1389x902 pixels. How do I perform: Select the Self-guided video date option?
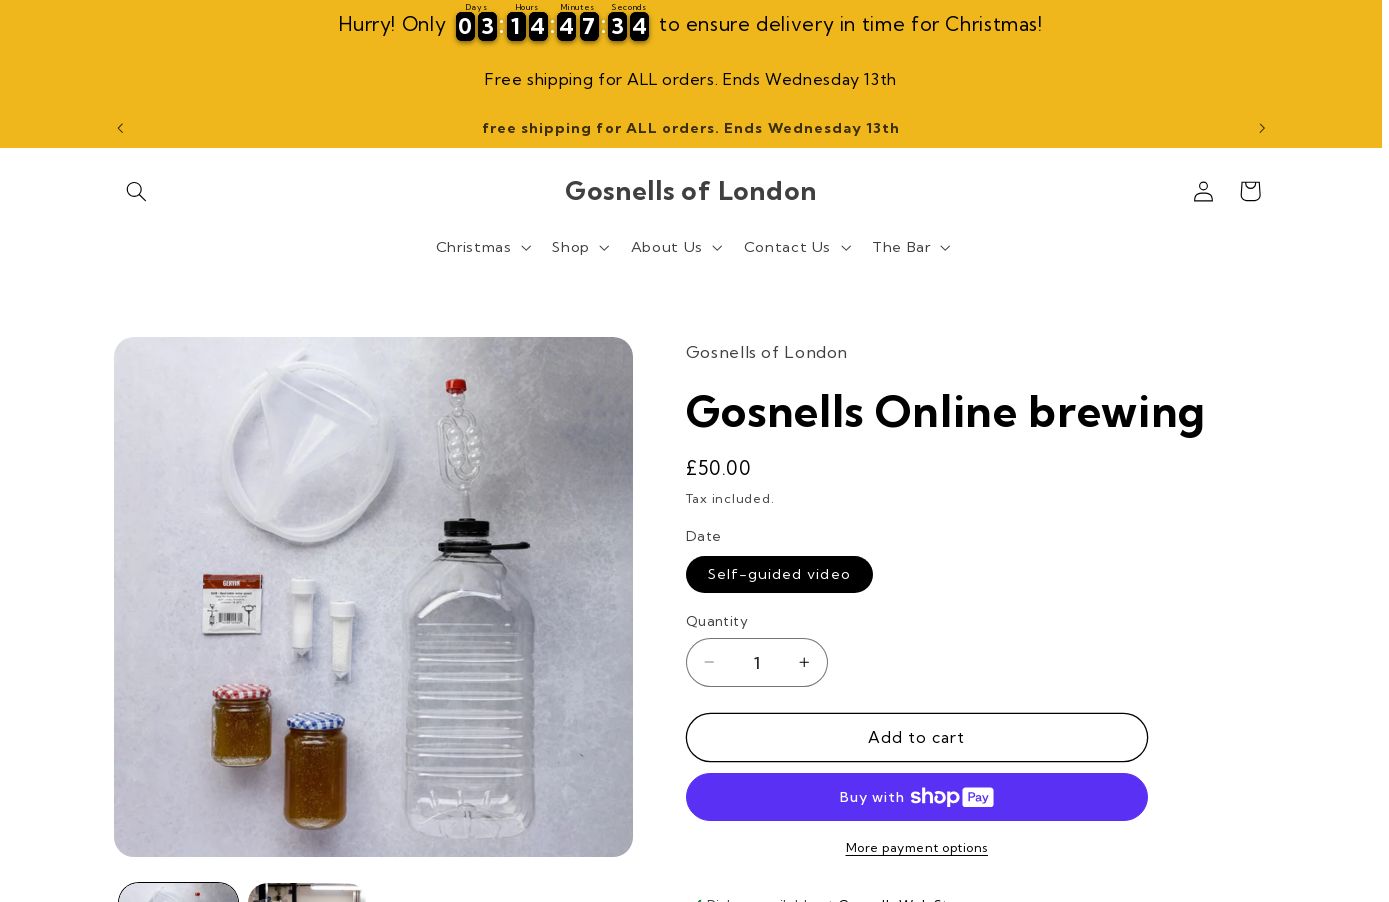coord(779,574)
